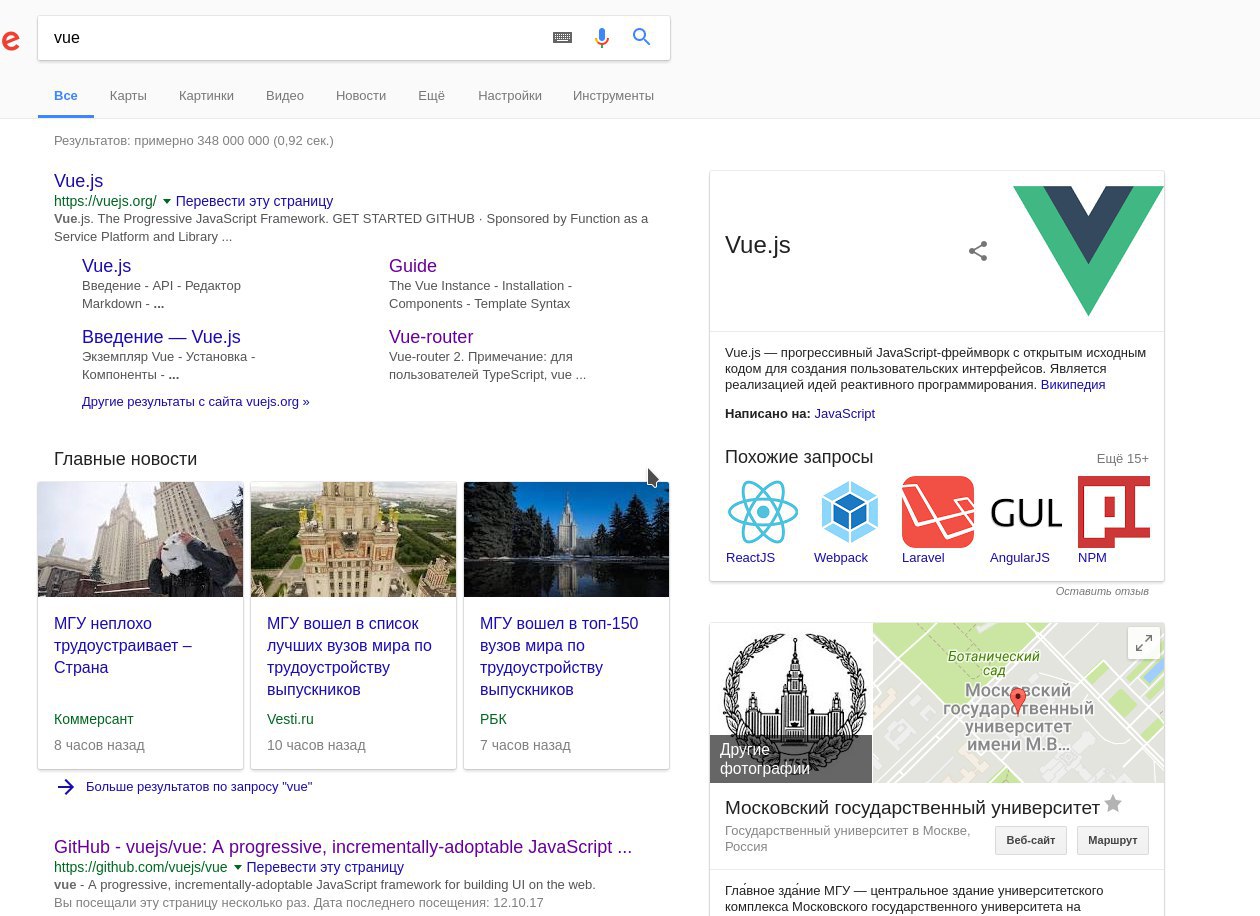This screenshot has height=916, width=1260.
Task: Open the Vue.js sitelink under first result
Action: tap(106, 266)
